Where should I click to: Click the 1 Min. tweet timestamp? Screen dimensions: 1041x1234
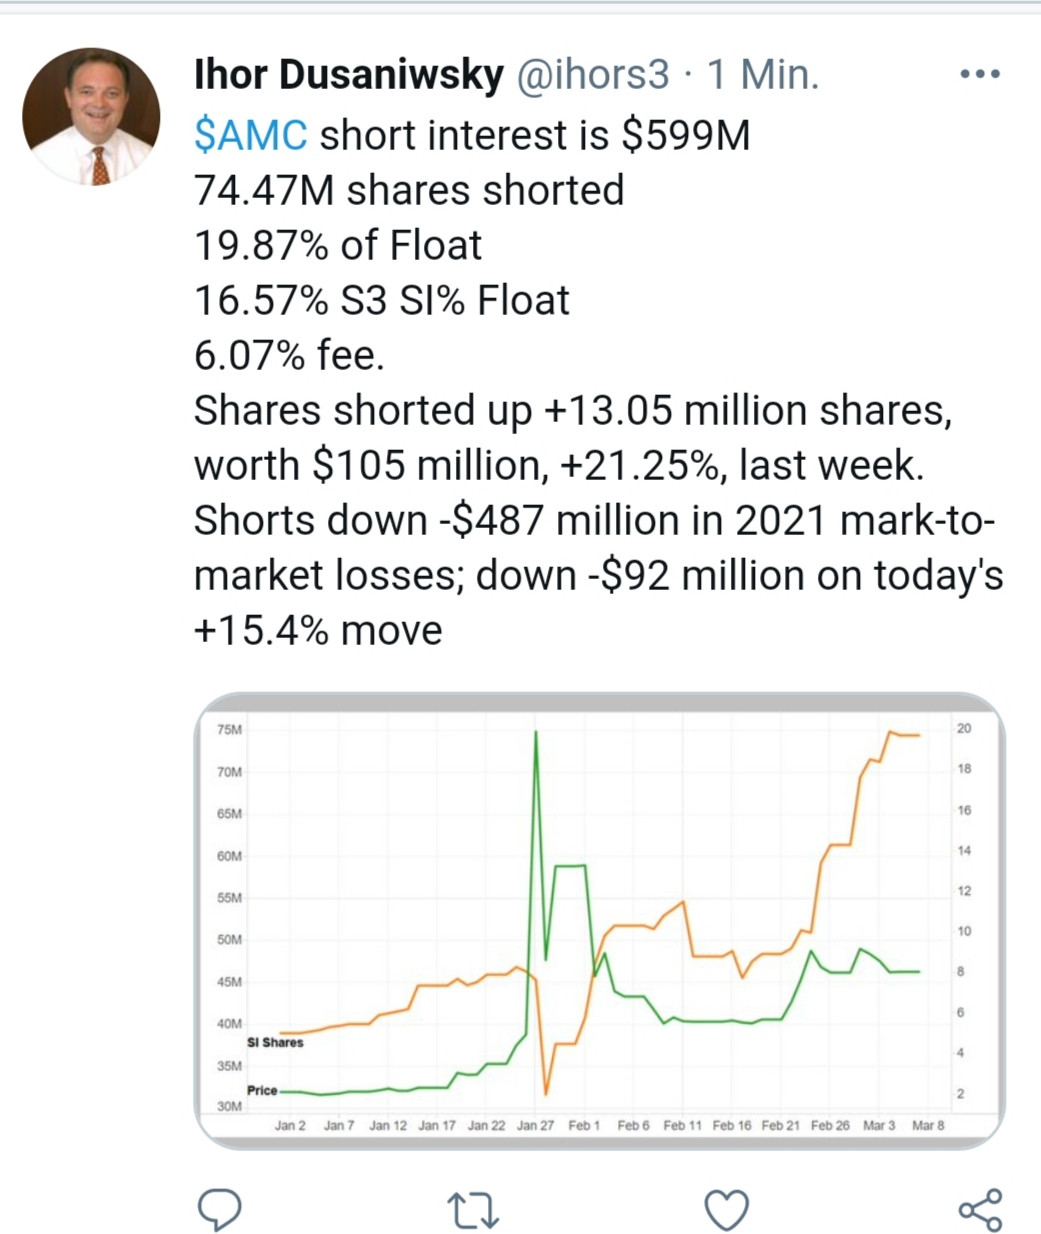[x=763, y=75]
